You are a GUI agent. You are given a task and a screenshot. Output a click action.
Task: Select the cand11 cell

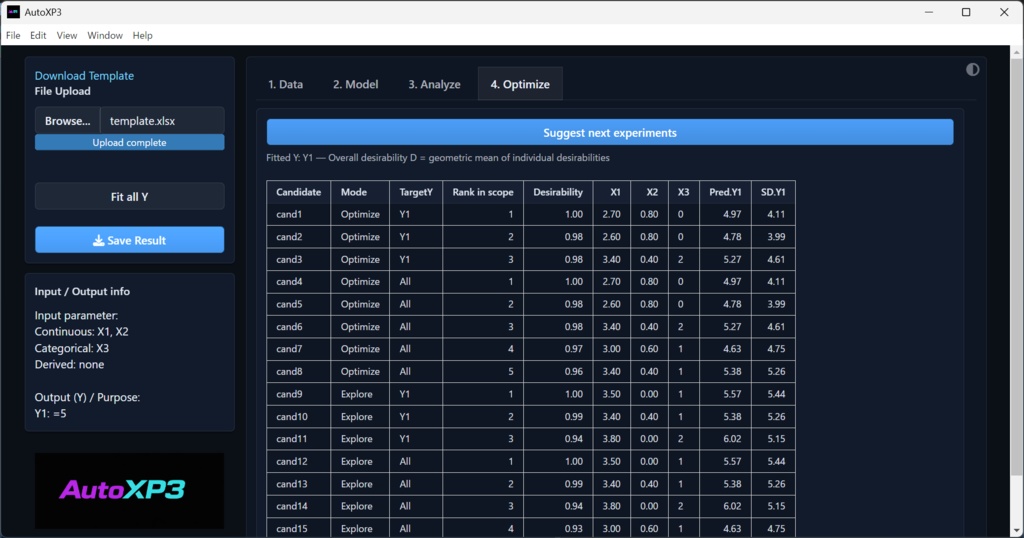[x=298, y=439]
